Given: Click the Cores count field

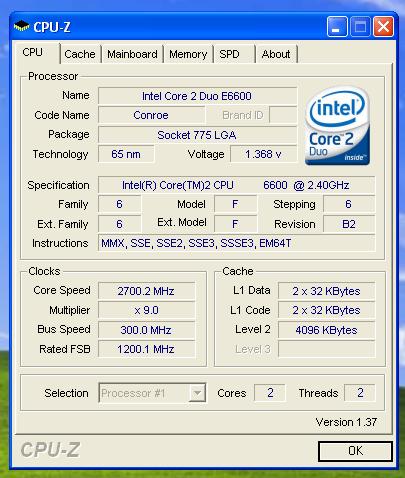Looking at the screenshot, I should [270, 393].
